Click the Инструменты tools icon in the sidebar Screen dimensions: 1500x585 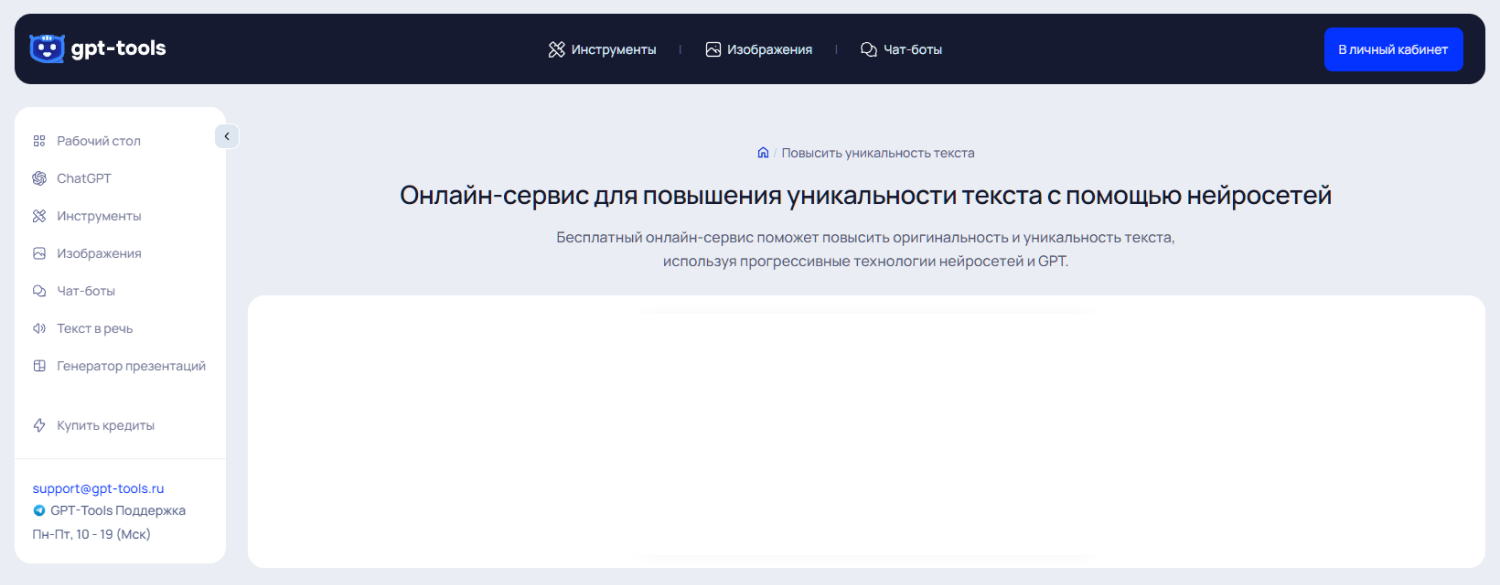click(38, 215)
